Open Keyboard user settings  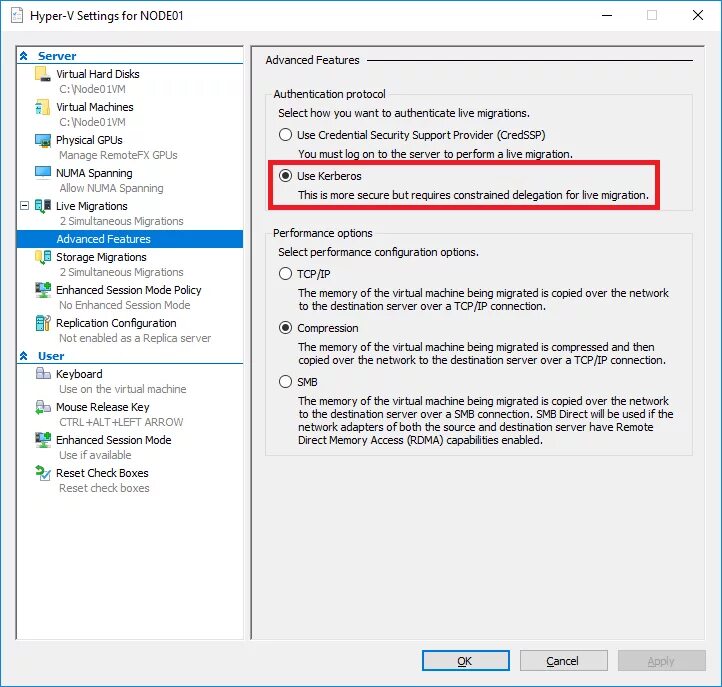tap(79, 374)
